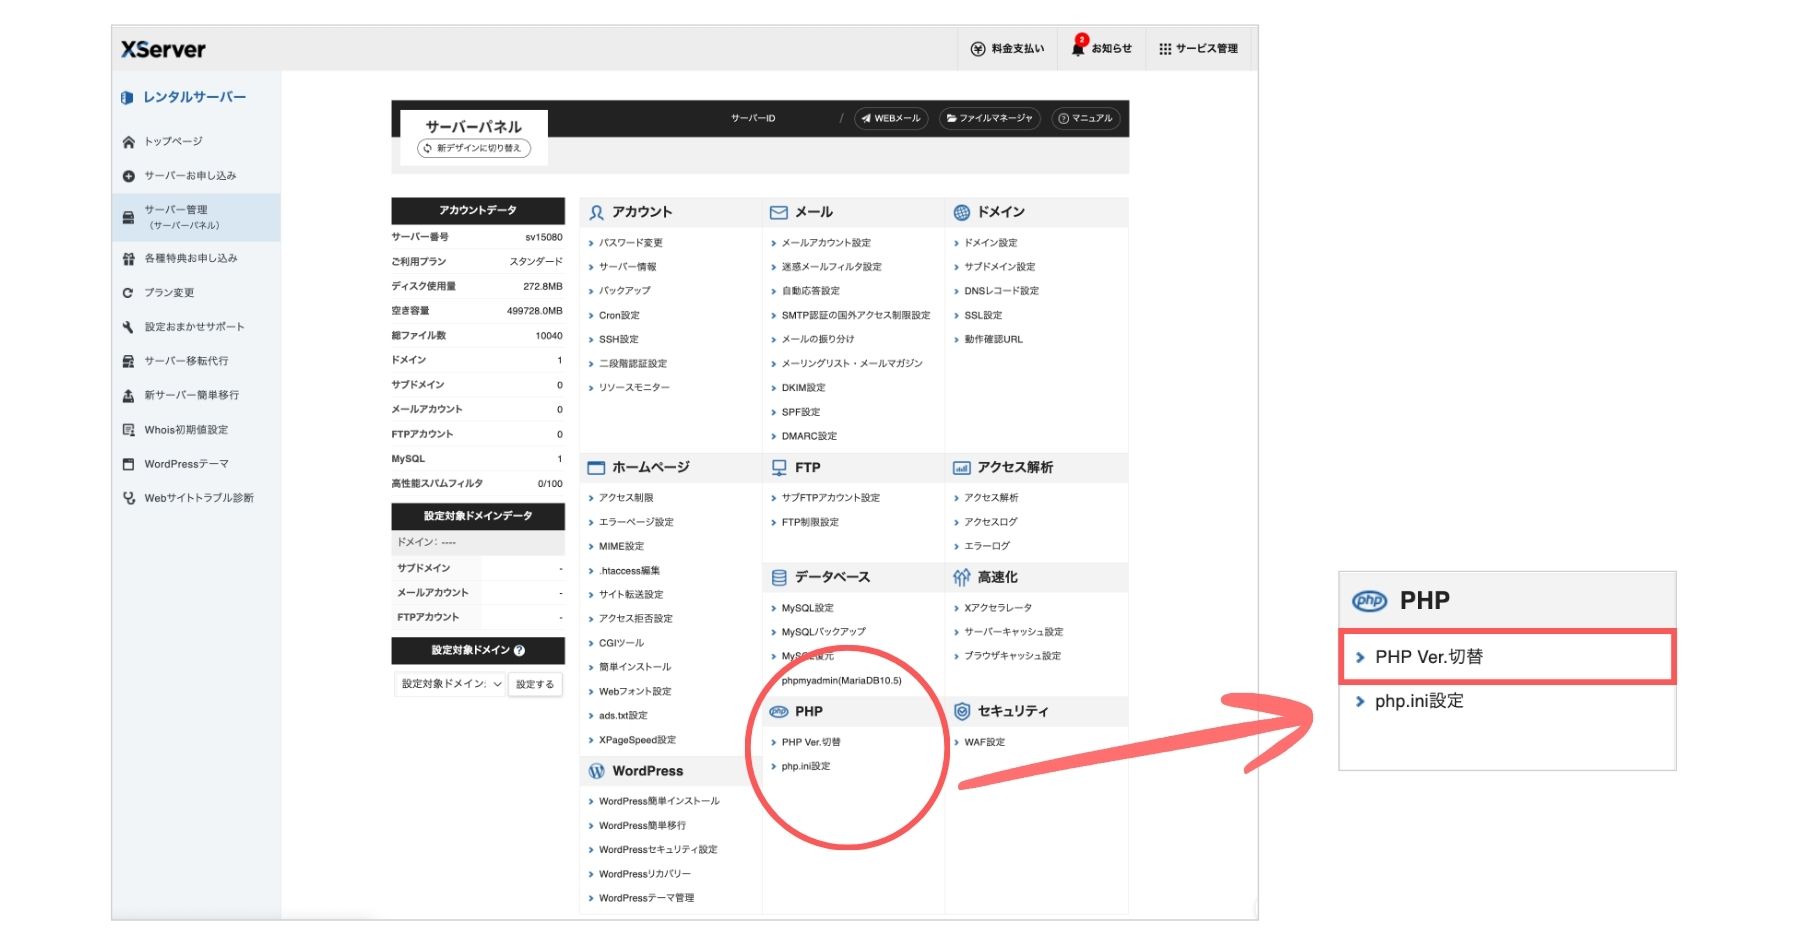This screenshot has height=945, width=1800.
Task: Click the 設定おまかせサポート wrench icon
Action: [128, 327]
